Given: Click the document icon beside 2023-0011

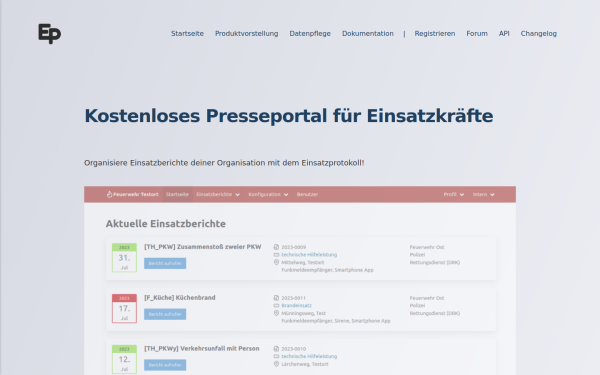Looking at the screenshot, I should point(276,298).
